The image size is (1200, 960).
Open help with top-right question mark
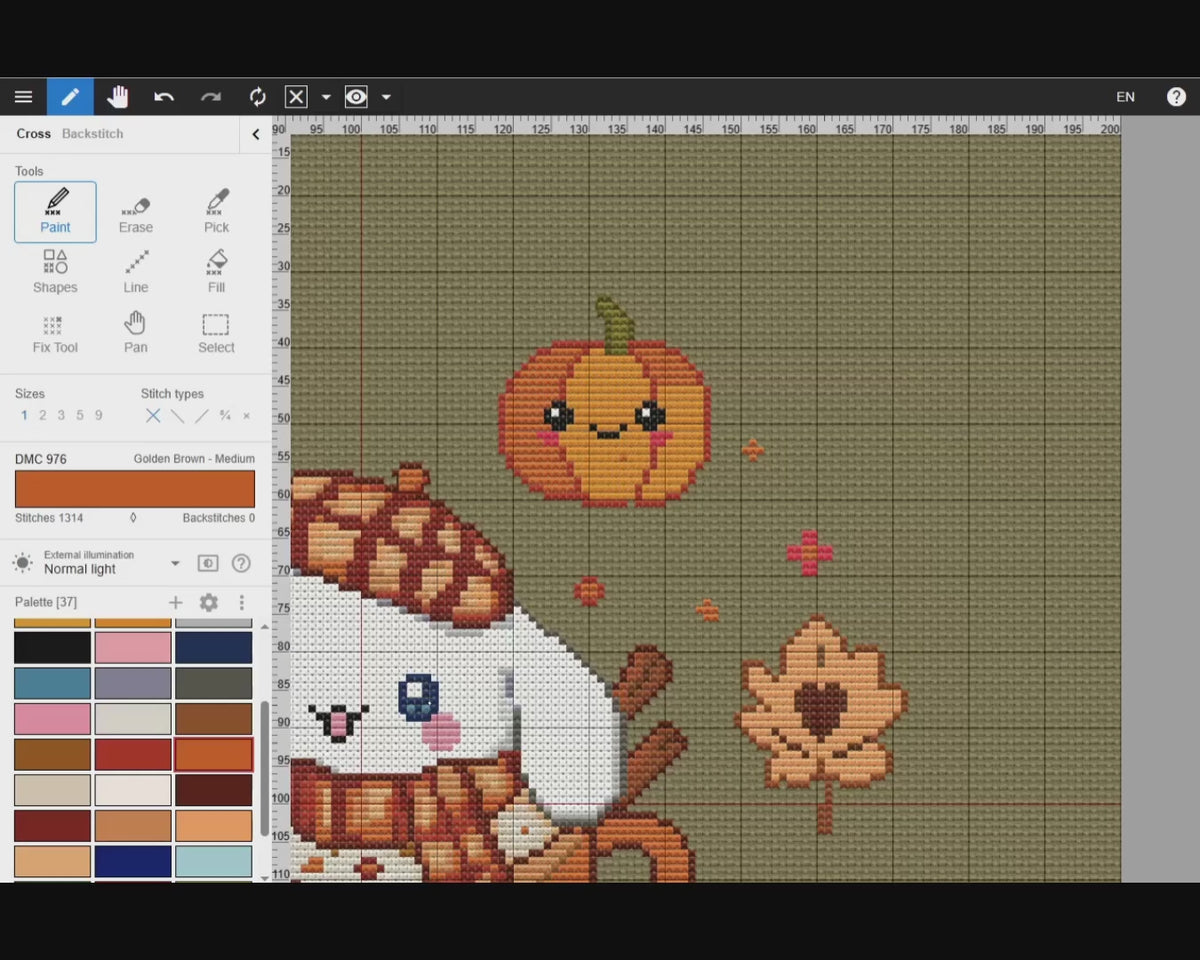click(1176, 97)
